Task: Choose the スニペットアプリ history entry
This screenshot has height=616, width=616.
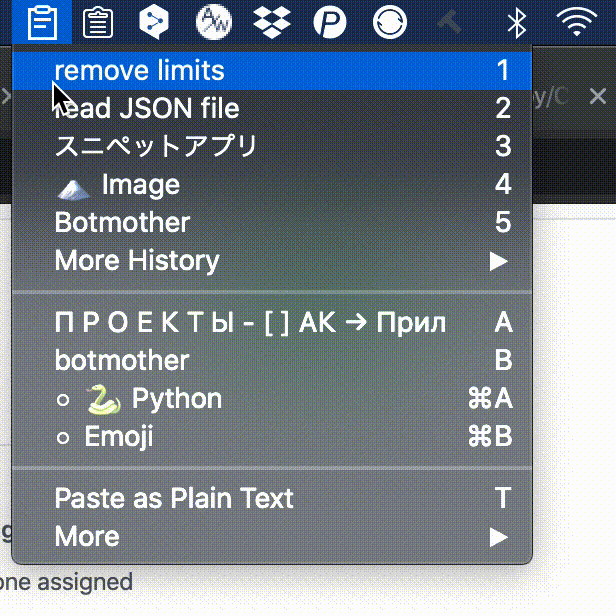Action: pyautogui.click(x=272, y=146)
